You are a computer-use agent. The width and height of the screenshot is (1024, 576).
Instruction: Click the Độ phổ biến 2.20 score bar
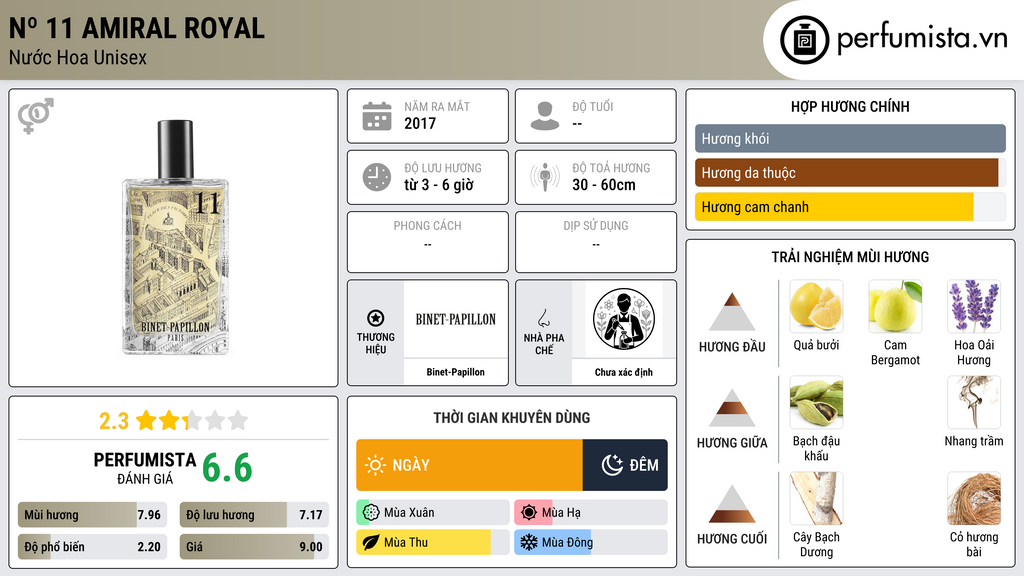[x=92, y=547]
